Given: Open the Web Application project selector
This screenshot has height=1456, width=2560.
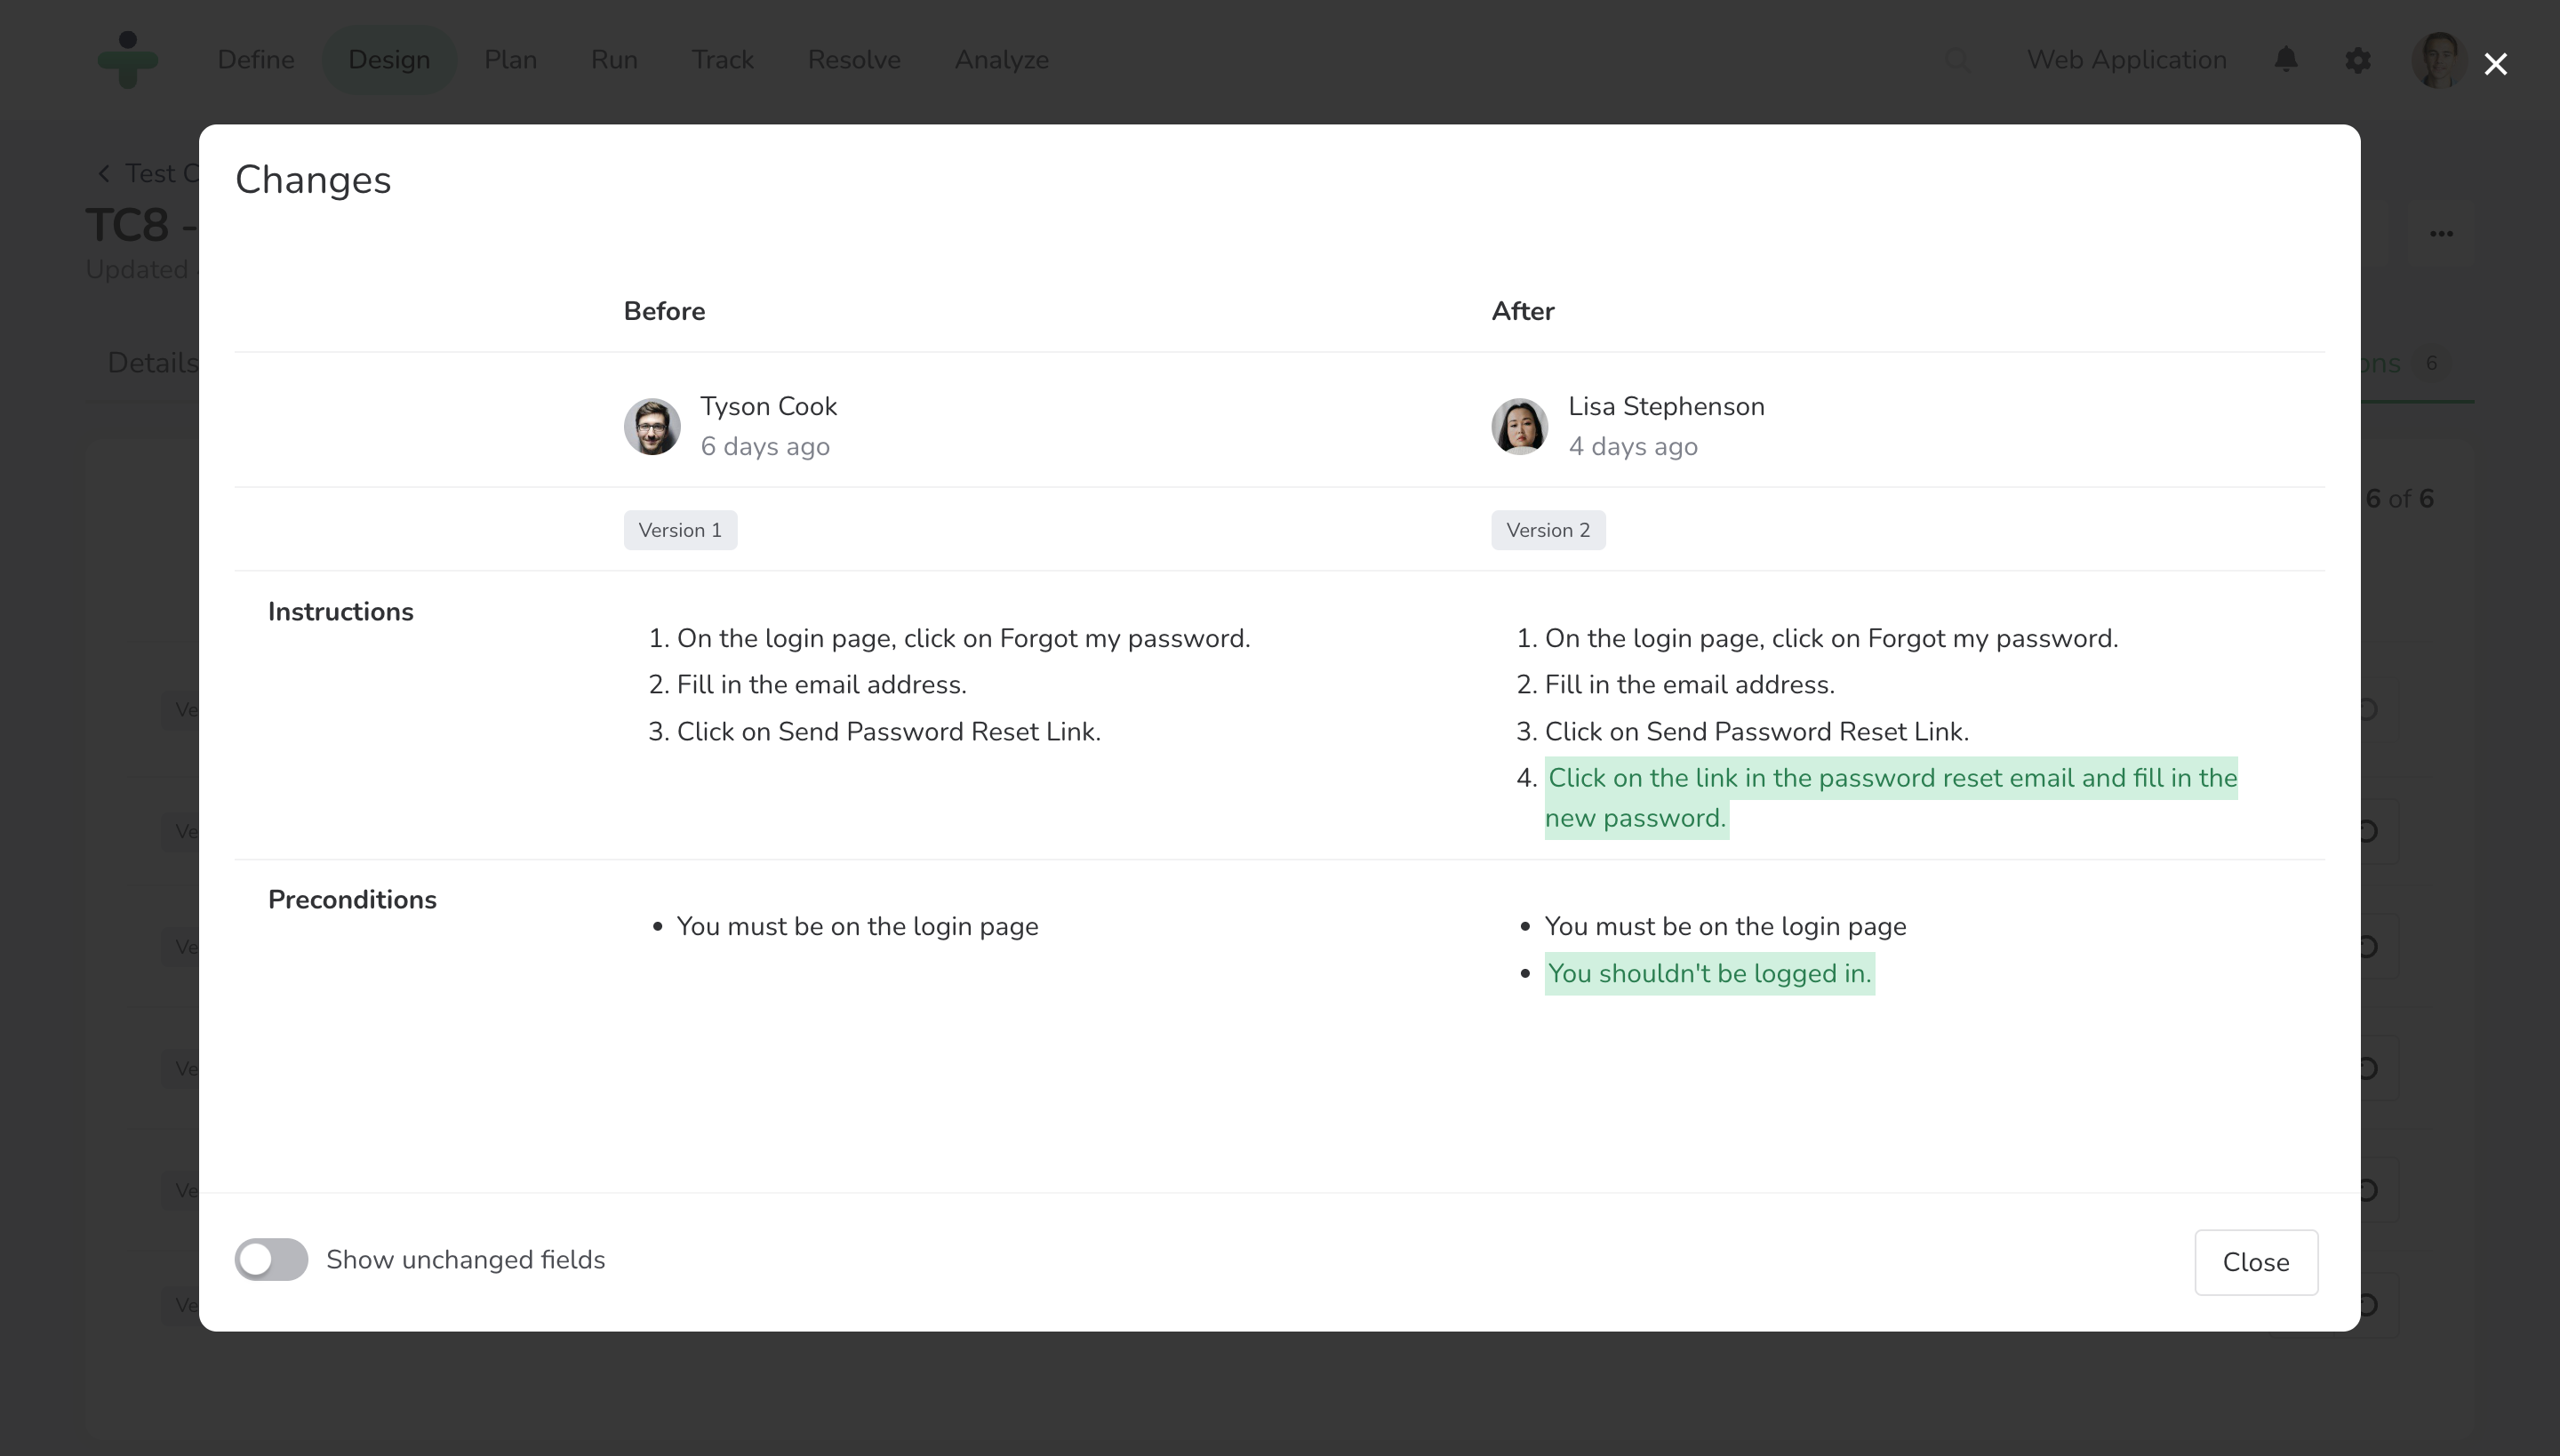Looking at the screenshot, I should [2127, 60].
